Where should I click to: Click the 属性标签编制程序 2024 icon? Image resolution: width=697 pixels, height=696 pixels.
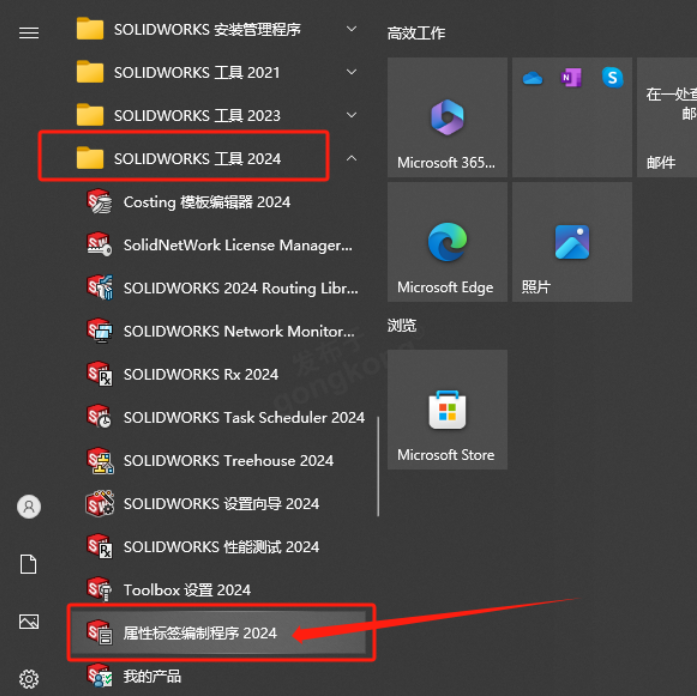tap(99, 632)
